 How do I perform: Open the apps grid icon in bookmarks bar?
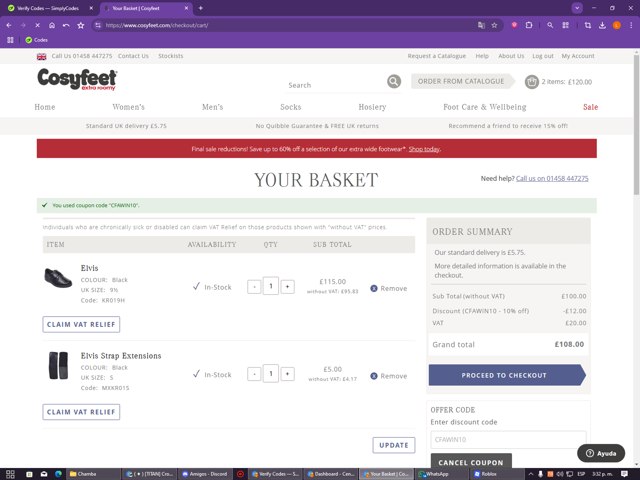tap(10, 40)
